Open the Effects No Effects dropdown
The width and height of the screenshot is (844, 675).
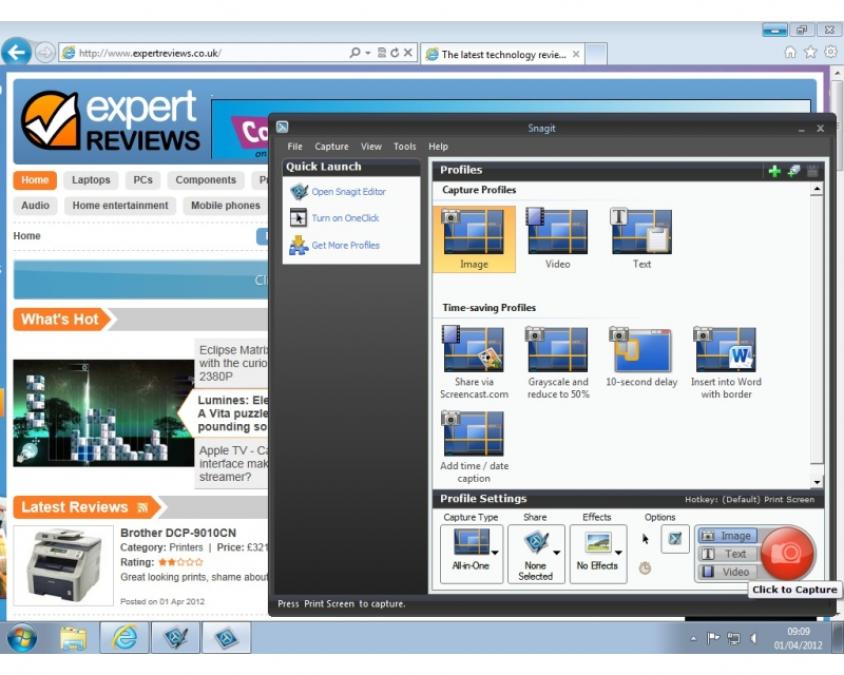(598, 553)
